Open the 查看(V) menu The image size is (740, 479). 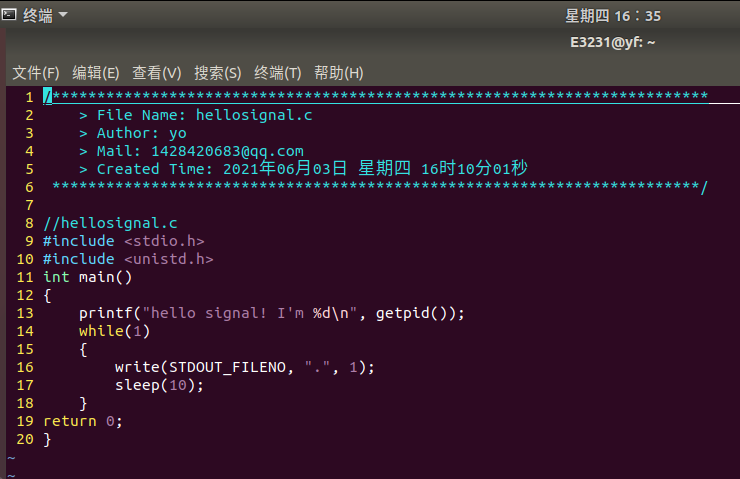coord(157,73)
